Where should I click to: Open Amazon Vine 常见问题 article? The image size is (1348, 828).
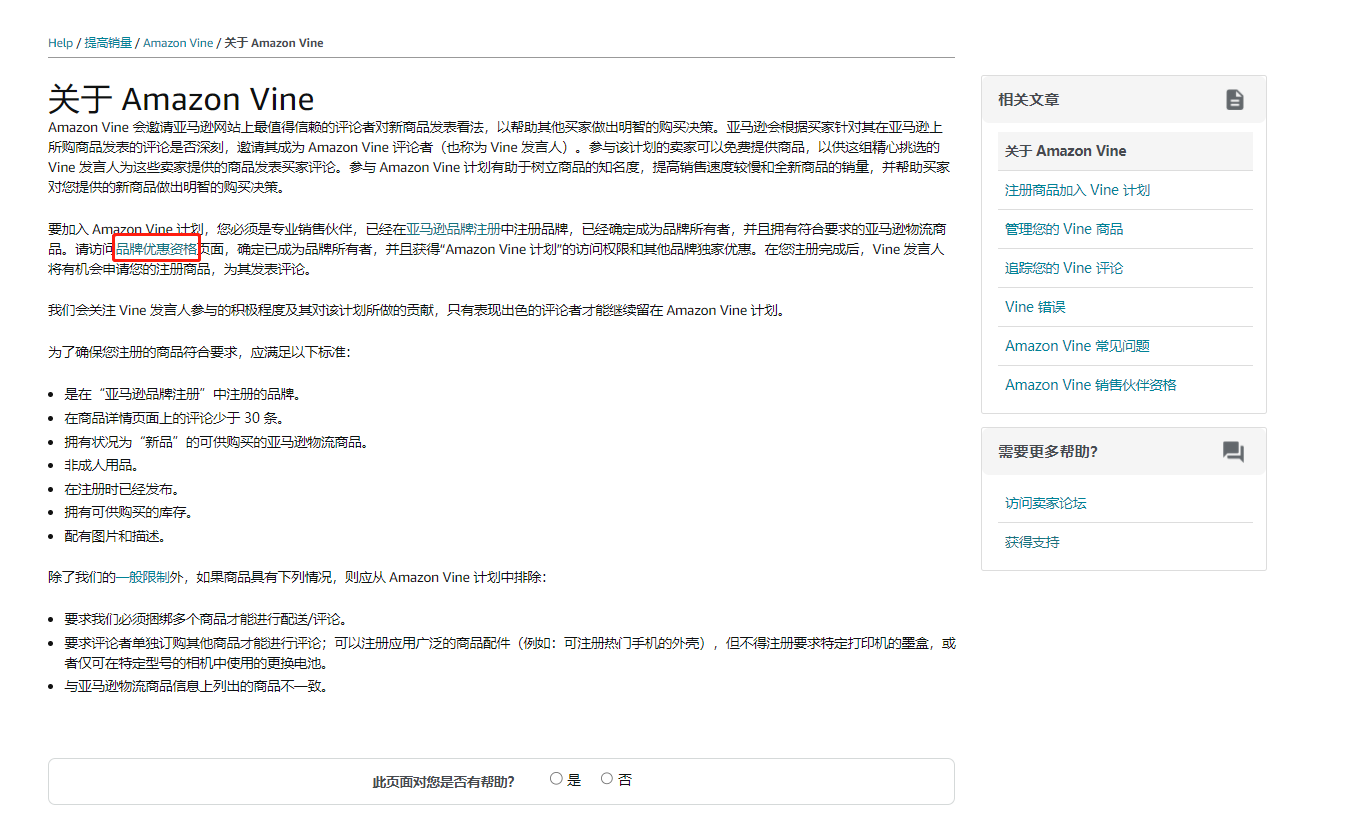(1077, 346)
